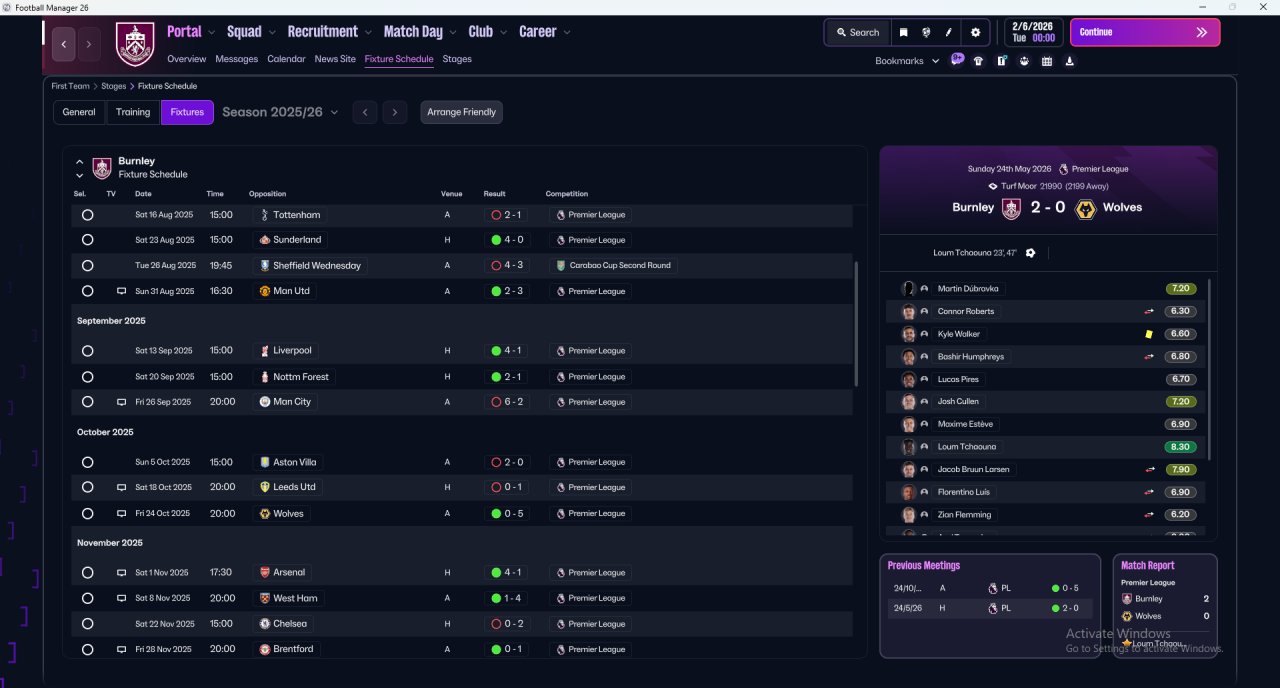Viewport: 1280px width, 688px height.
Task: Open the world globe icon
Action: coord(927,32)
